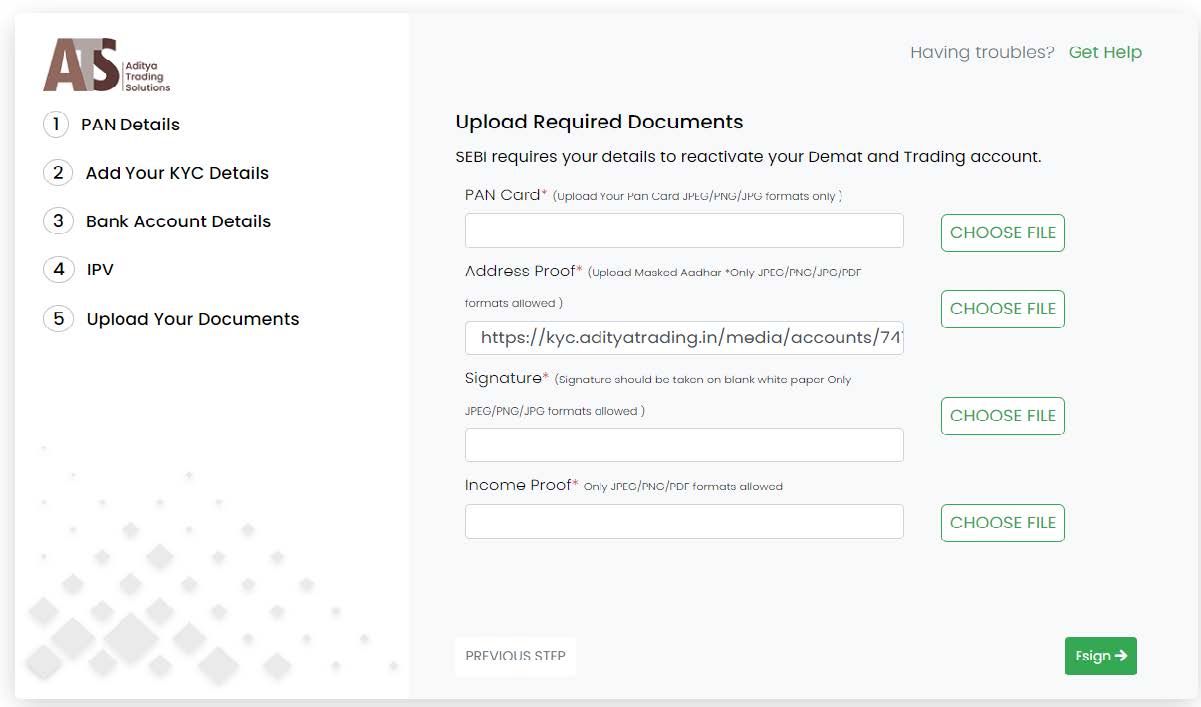Focus the Signature file field
1201x707 pixels.
pos(684,445)
